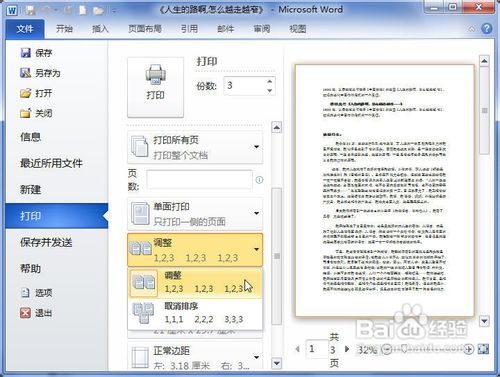Click the document page preview thumbnail
Viewport: 500px width, 377px height.
(x=385, y=190)
